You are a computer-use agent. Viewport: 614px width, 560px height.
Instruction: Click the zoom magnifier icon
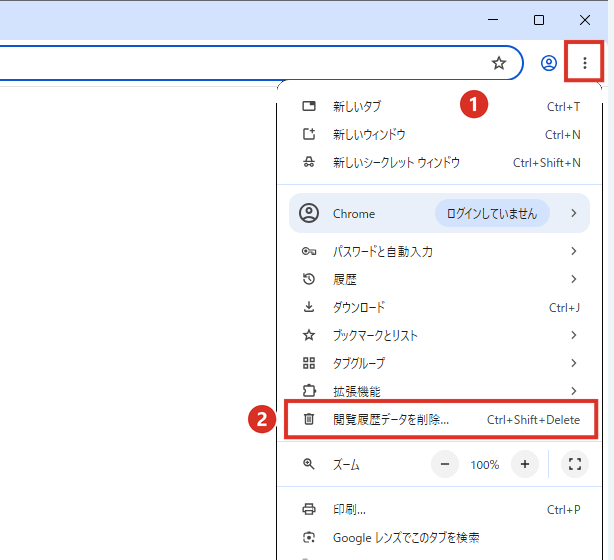click(x=309, y=464)
